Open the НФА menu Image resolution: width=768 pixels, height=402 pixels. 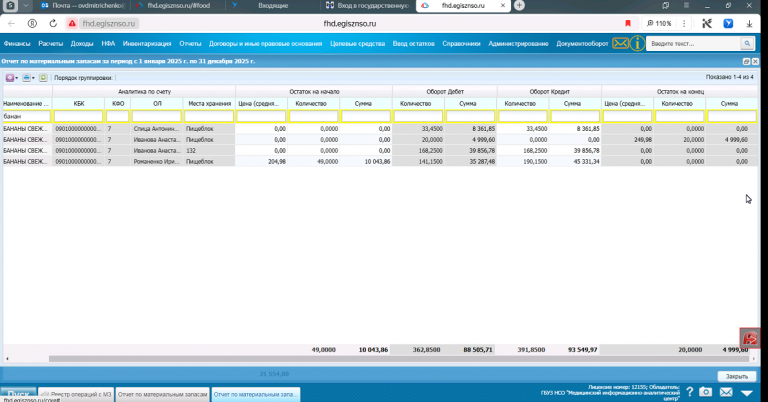coord(108,44)
